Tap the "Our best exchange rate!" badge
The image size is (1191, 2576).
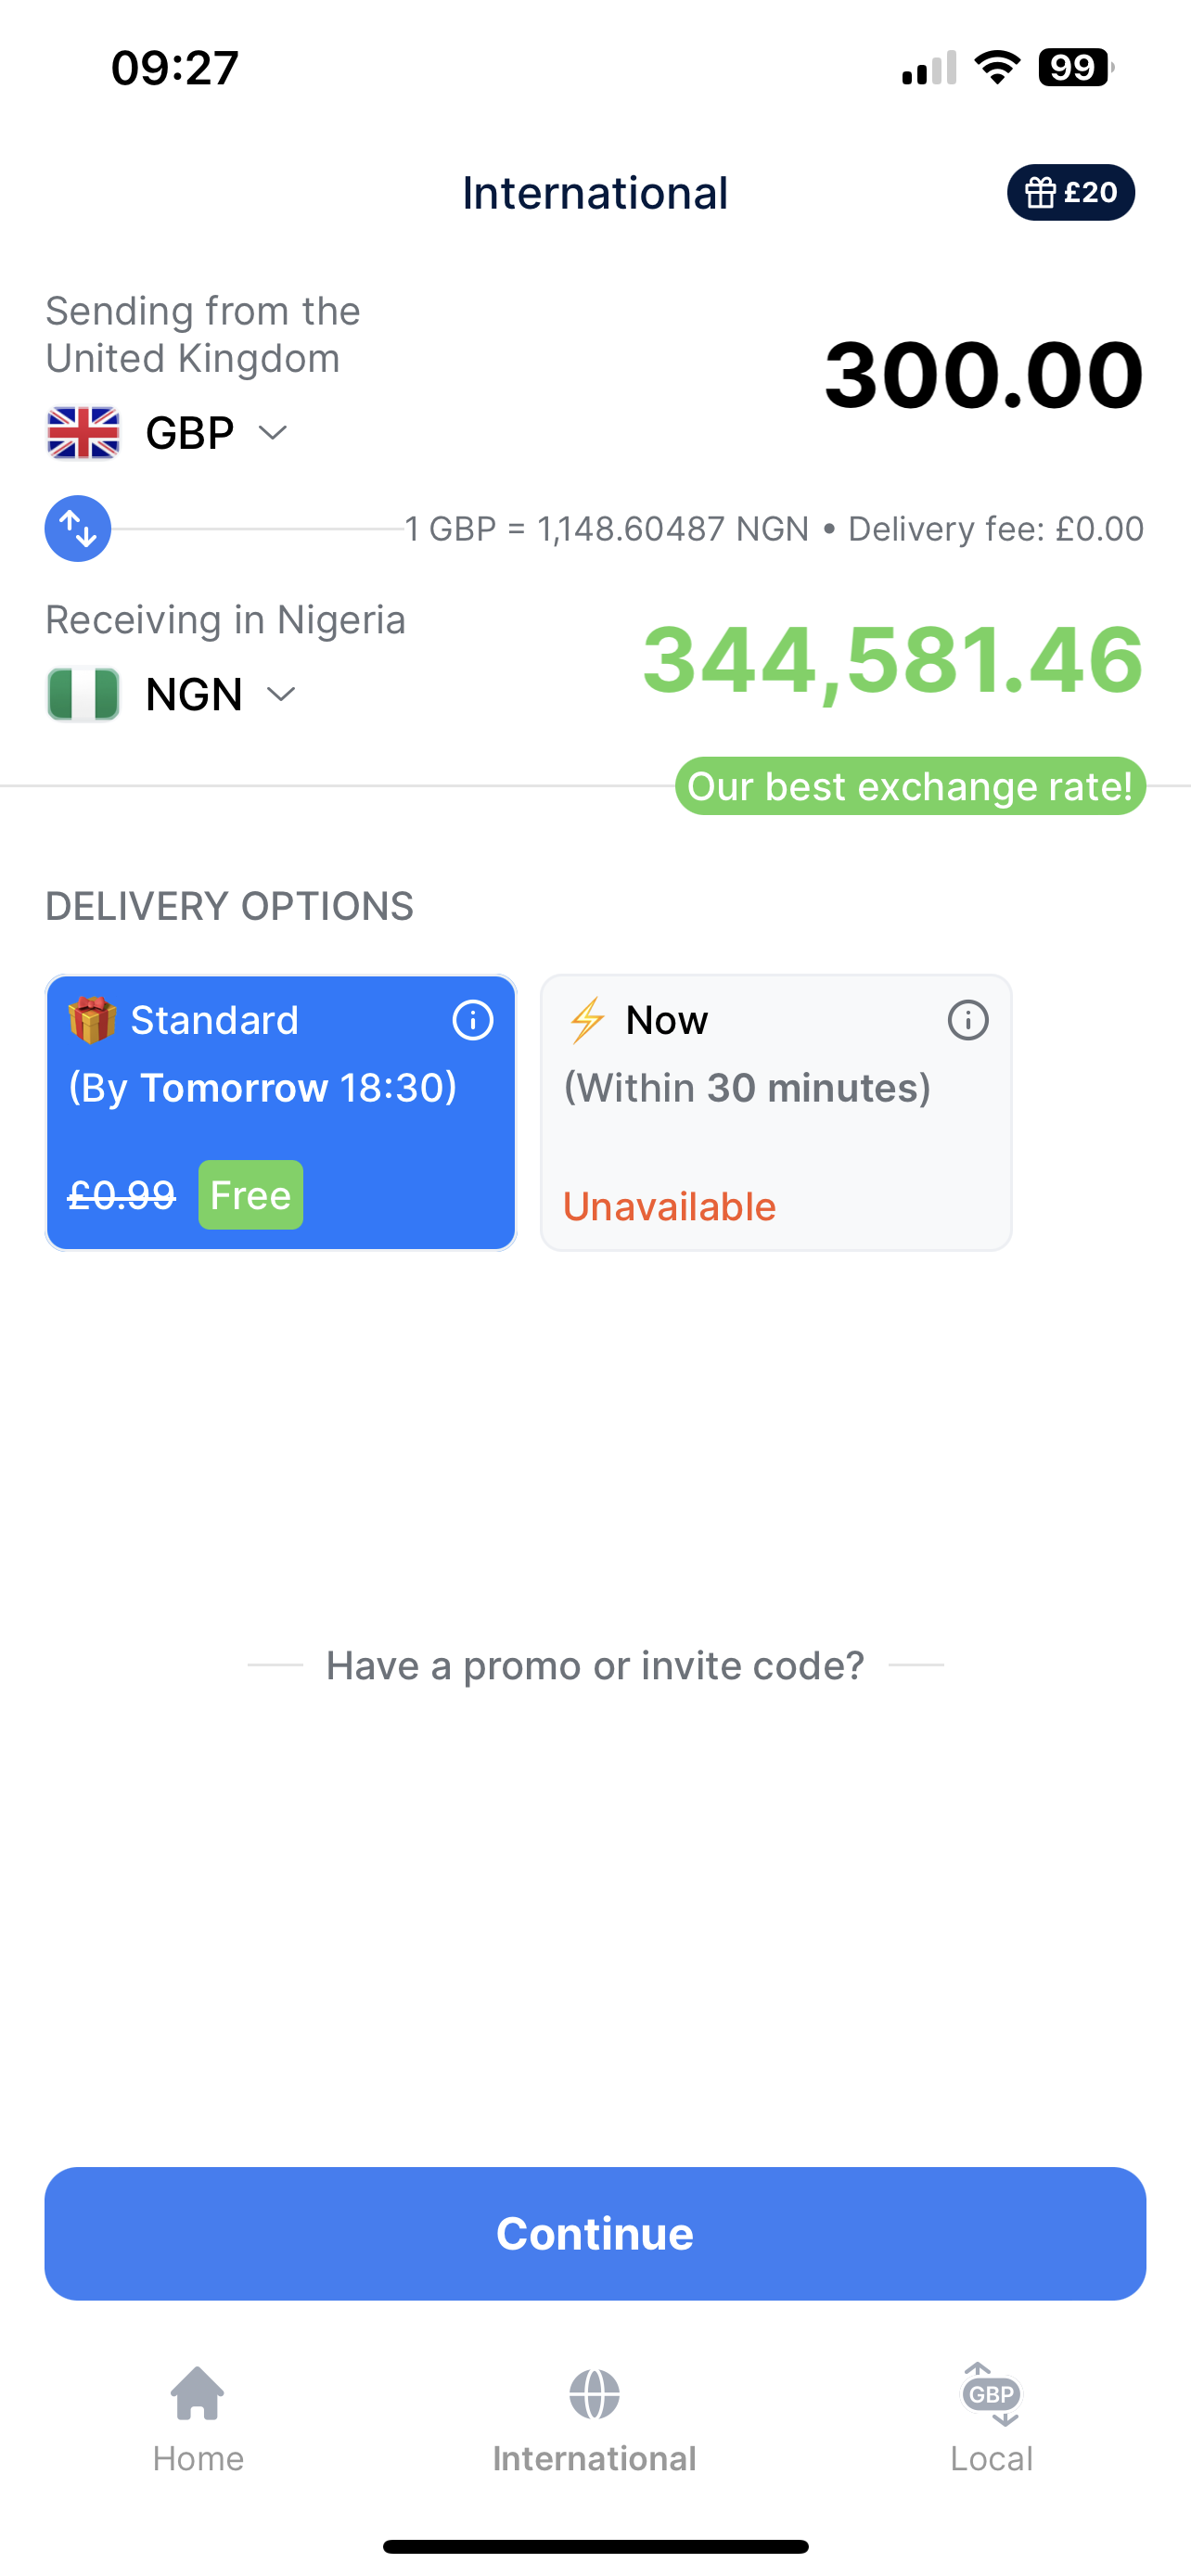[910, 787]
